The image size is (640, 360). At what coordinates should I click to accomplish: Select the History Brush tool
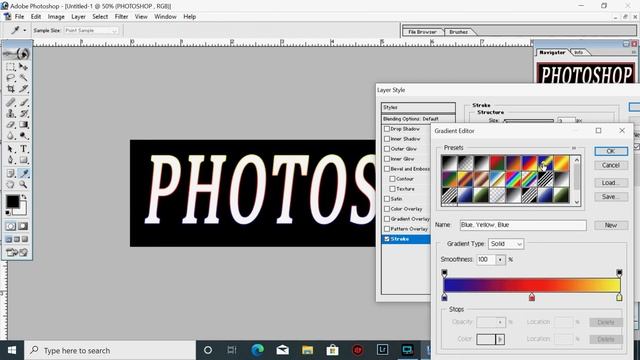(x=23, y=113)
